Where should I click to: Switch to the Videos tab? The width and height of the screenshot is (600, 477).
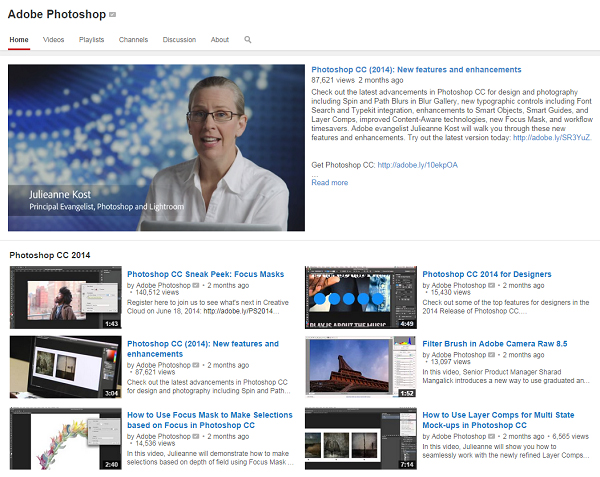pos(54,40)
